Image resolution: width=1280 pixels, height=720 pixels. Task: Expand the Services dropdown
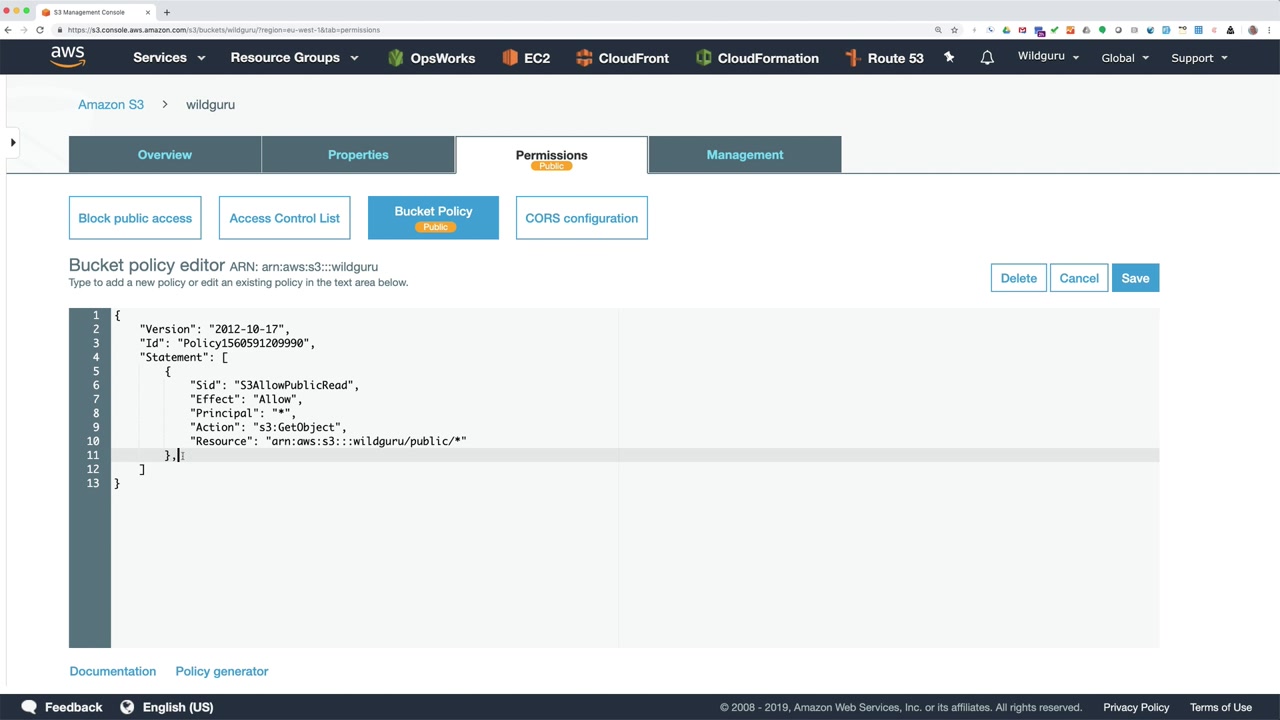point(169,58)
